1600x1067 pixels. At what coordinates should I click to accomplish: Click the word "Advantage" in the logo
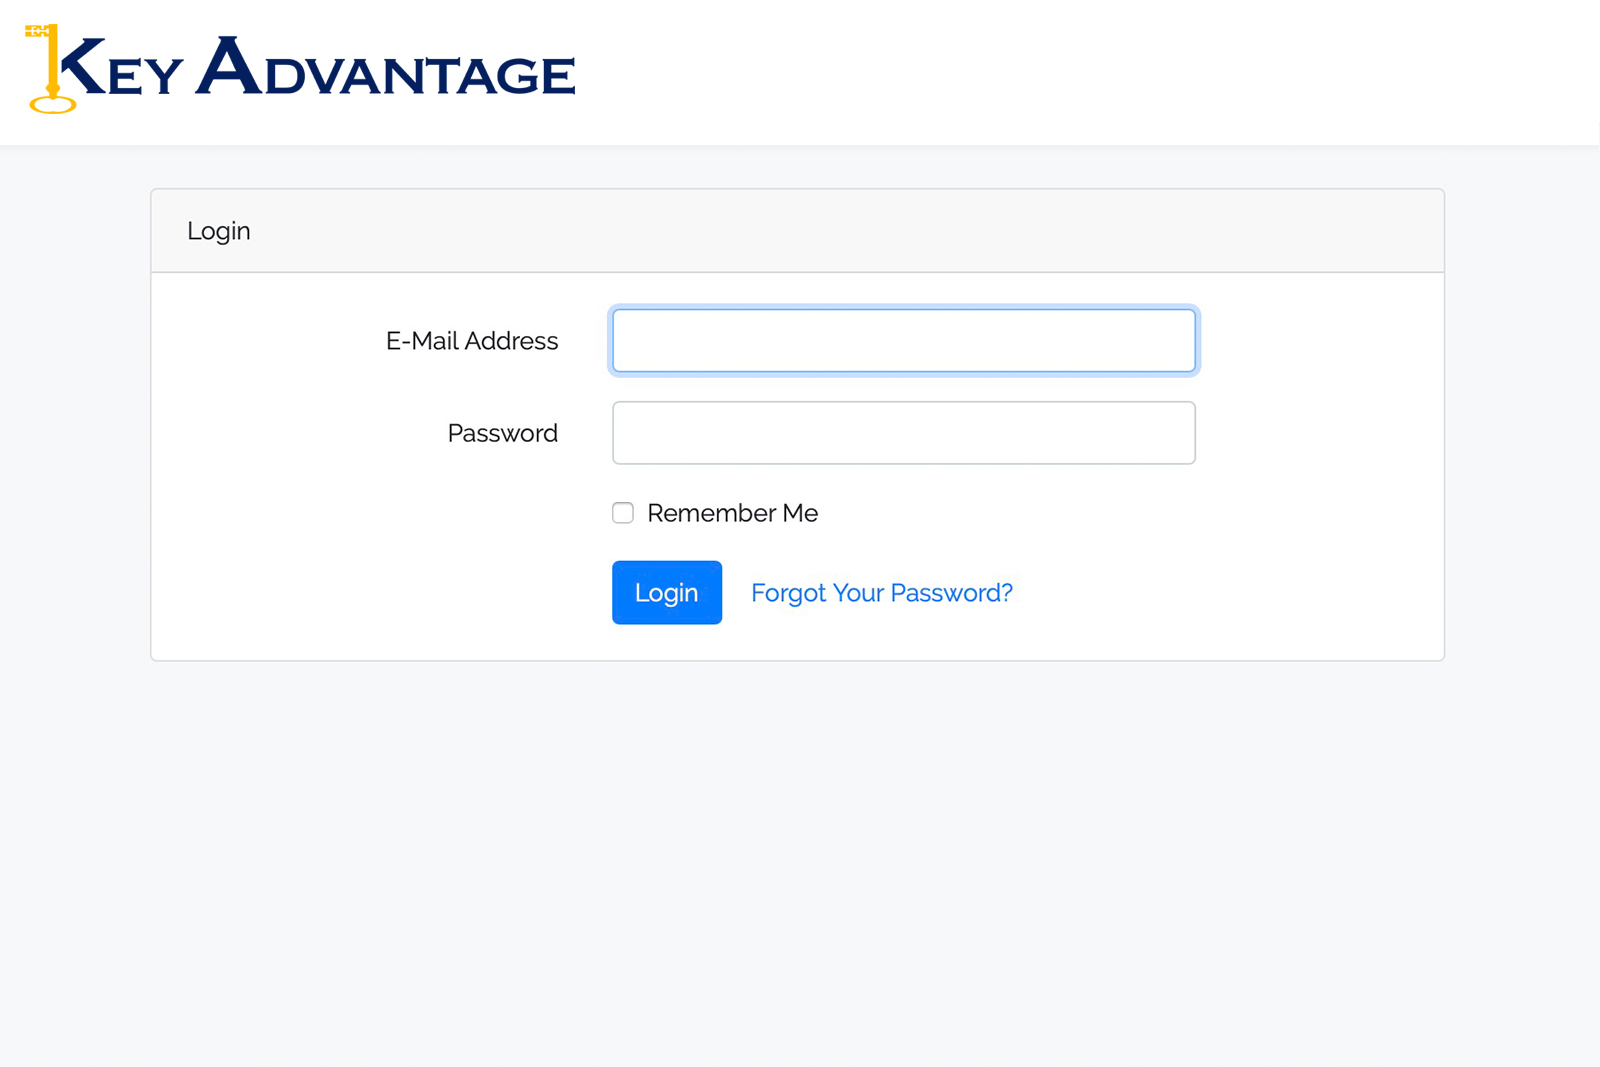coord(385,67)
